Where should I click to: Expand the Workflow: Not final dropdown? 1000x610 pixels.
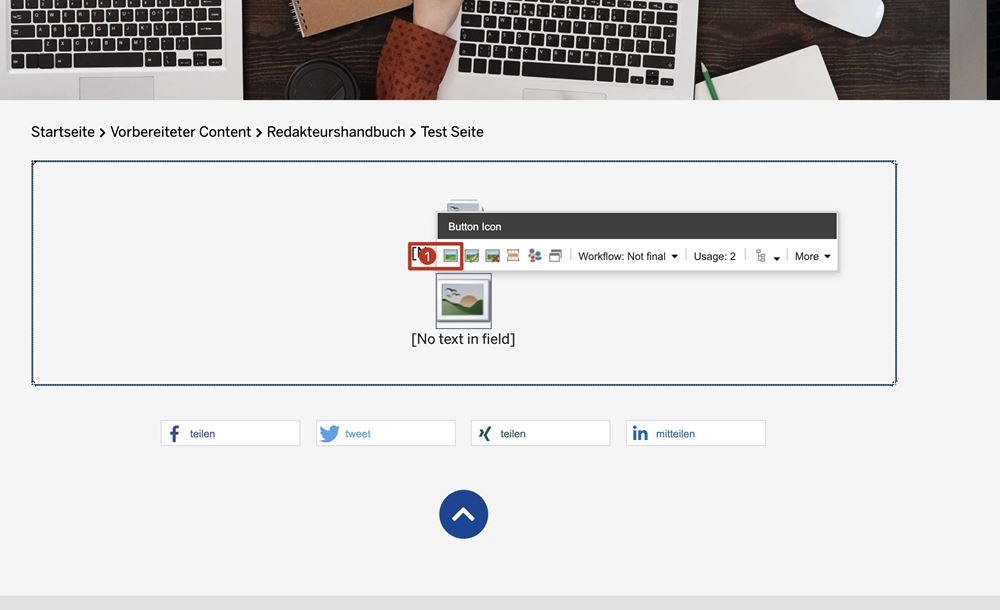[628, 257]
